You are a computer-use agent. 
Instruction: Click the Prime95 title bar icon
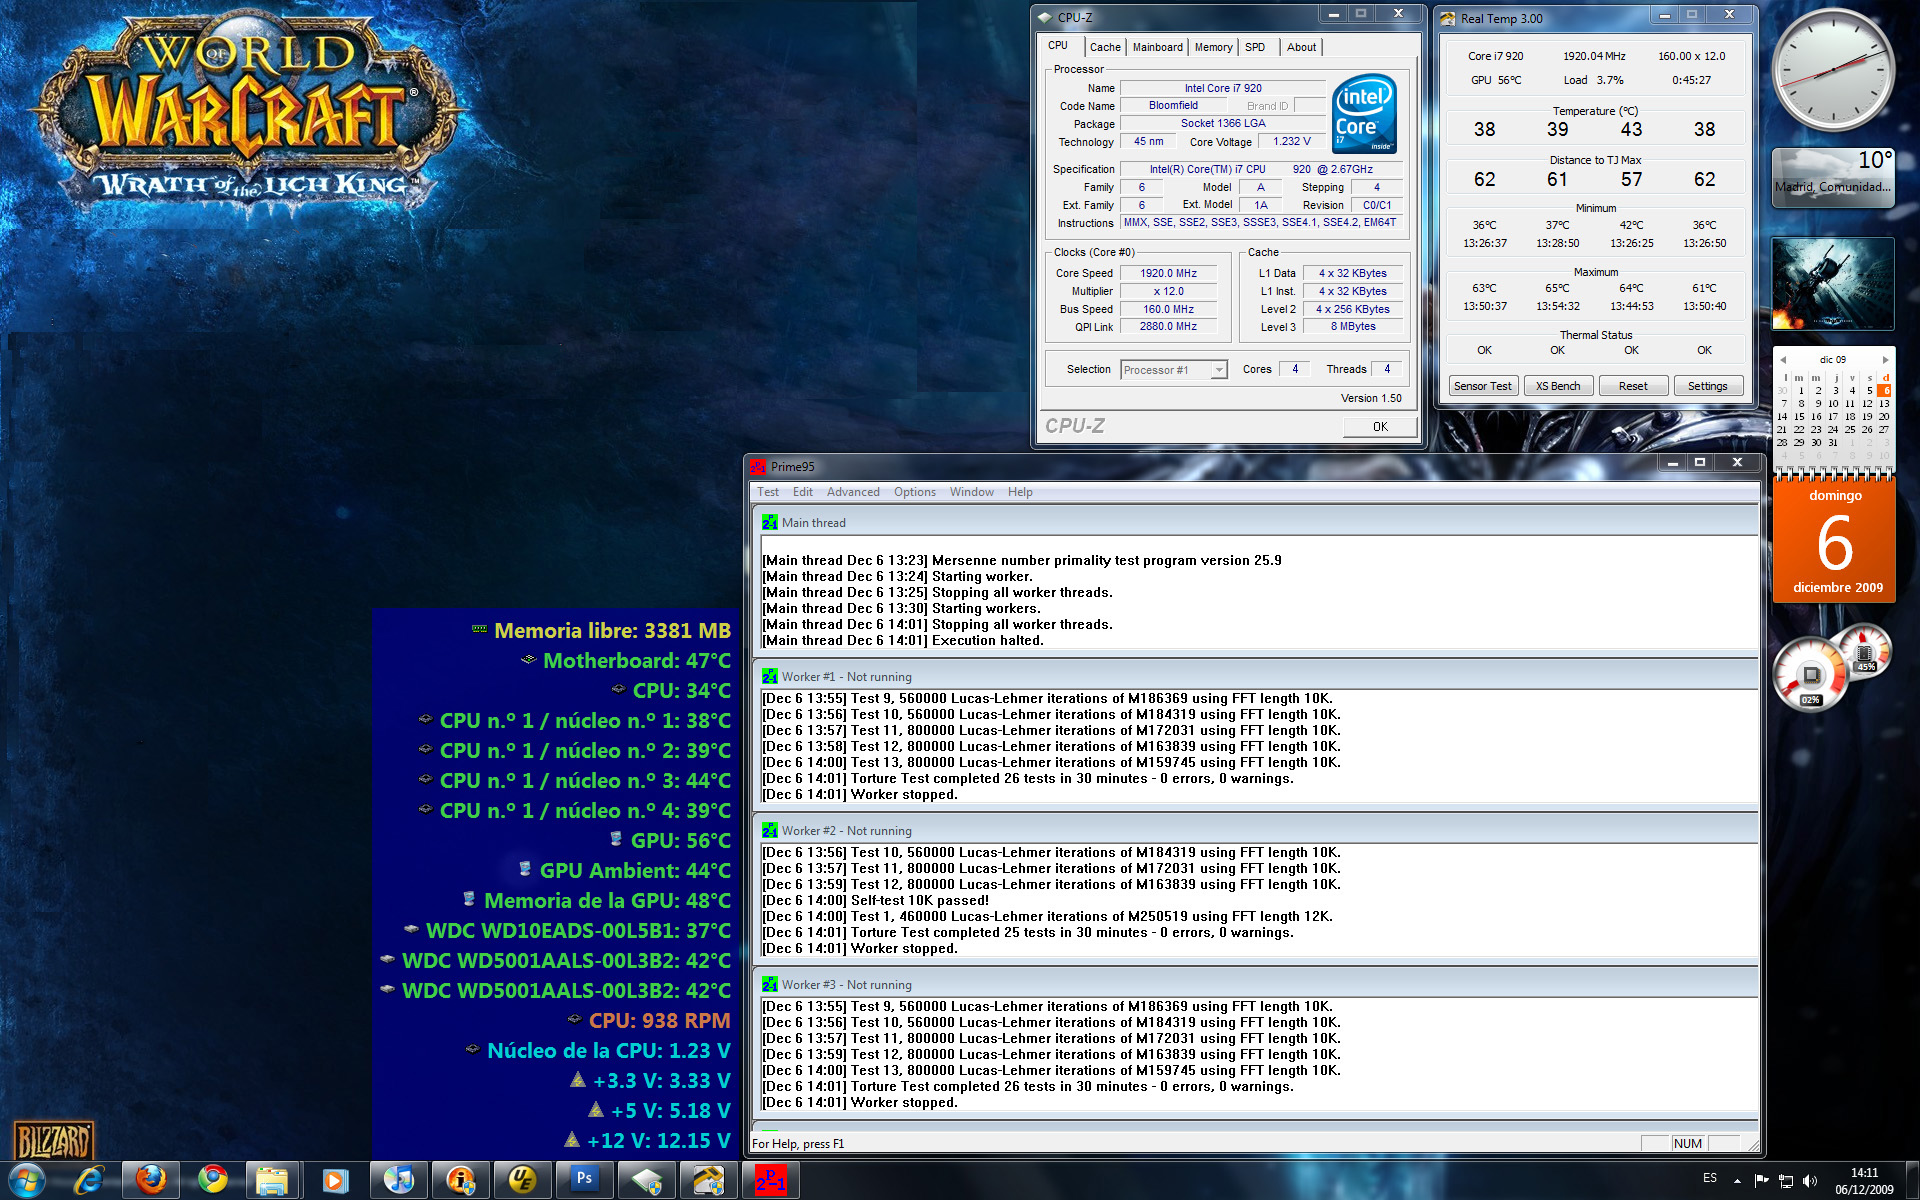click(x=758, y=466)
